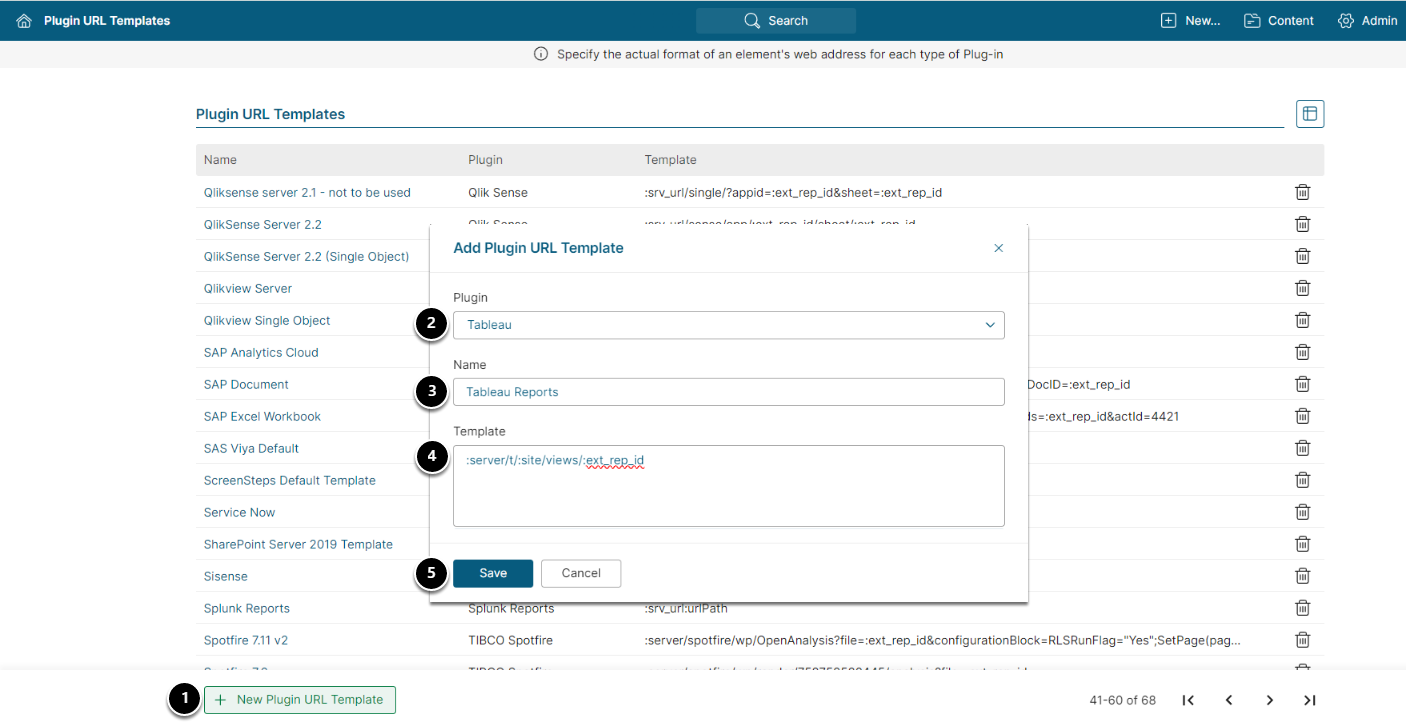Open the Content menu
This screenshot has width=1406, height=726.
point(1278,21)
